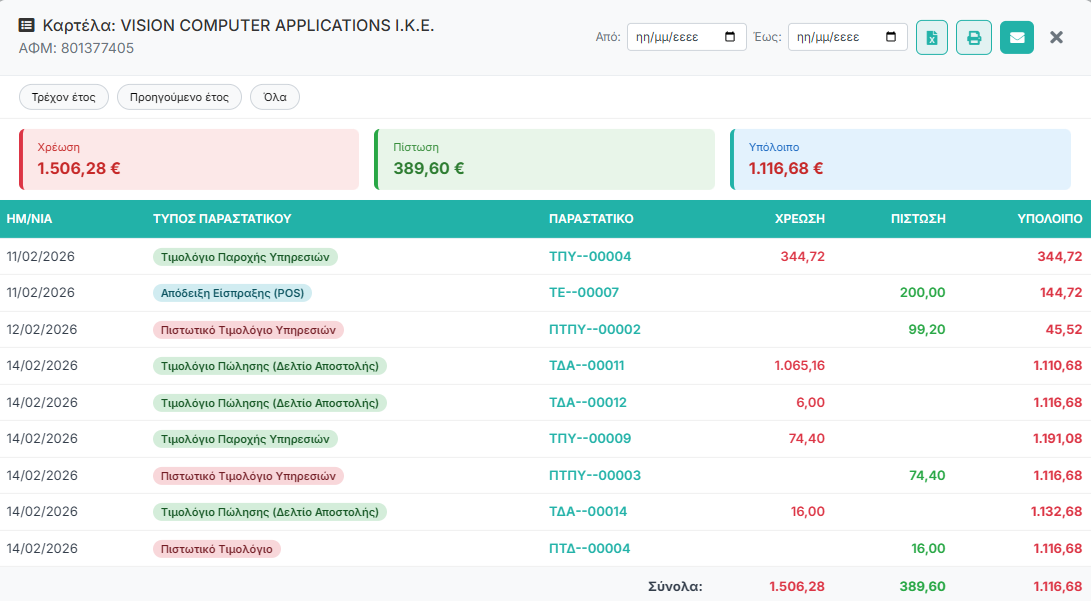Export the ledger to Excel

tap(932, 38)
